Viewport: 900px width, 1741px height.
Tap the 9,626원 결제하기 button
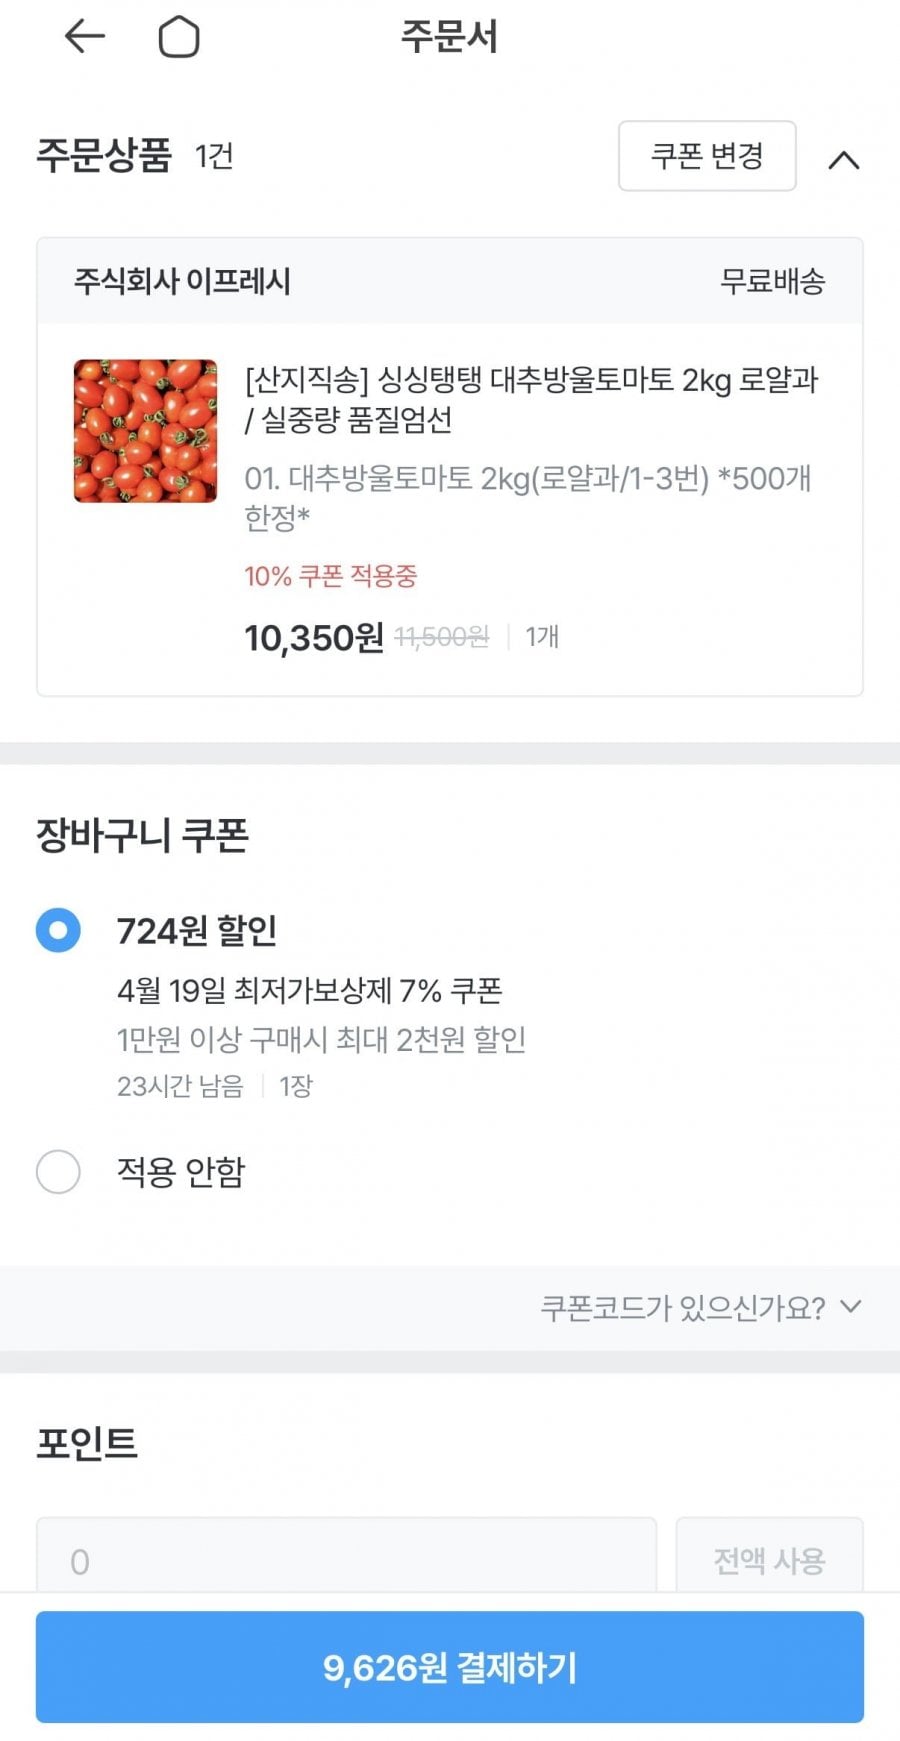point(450,1667)
